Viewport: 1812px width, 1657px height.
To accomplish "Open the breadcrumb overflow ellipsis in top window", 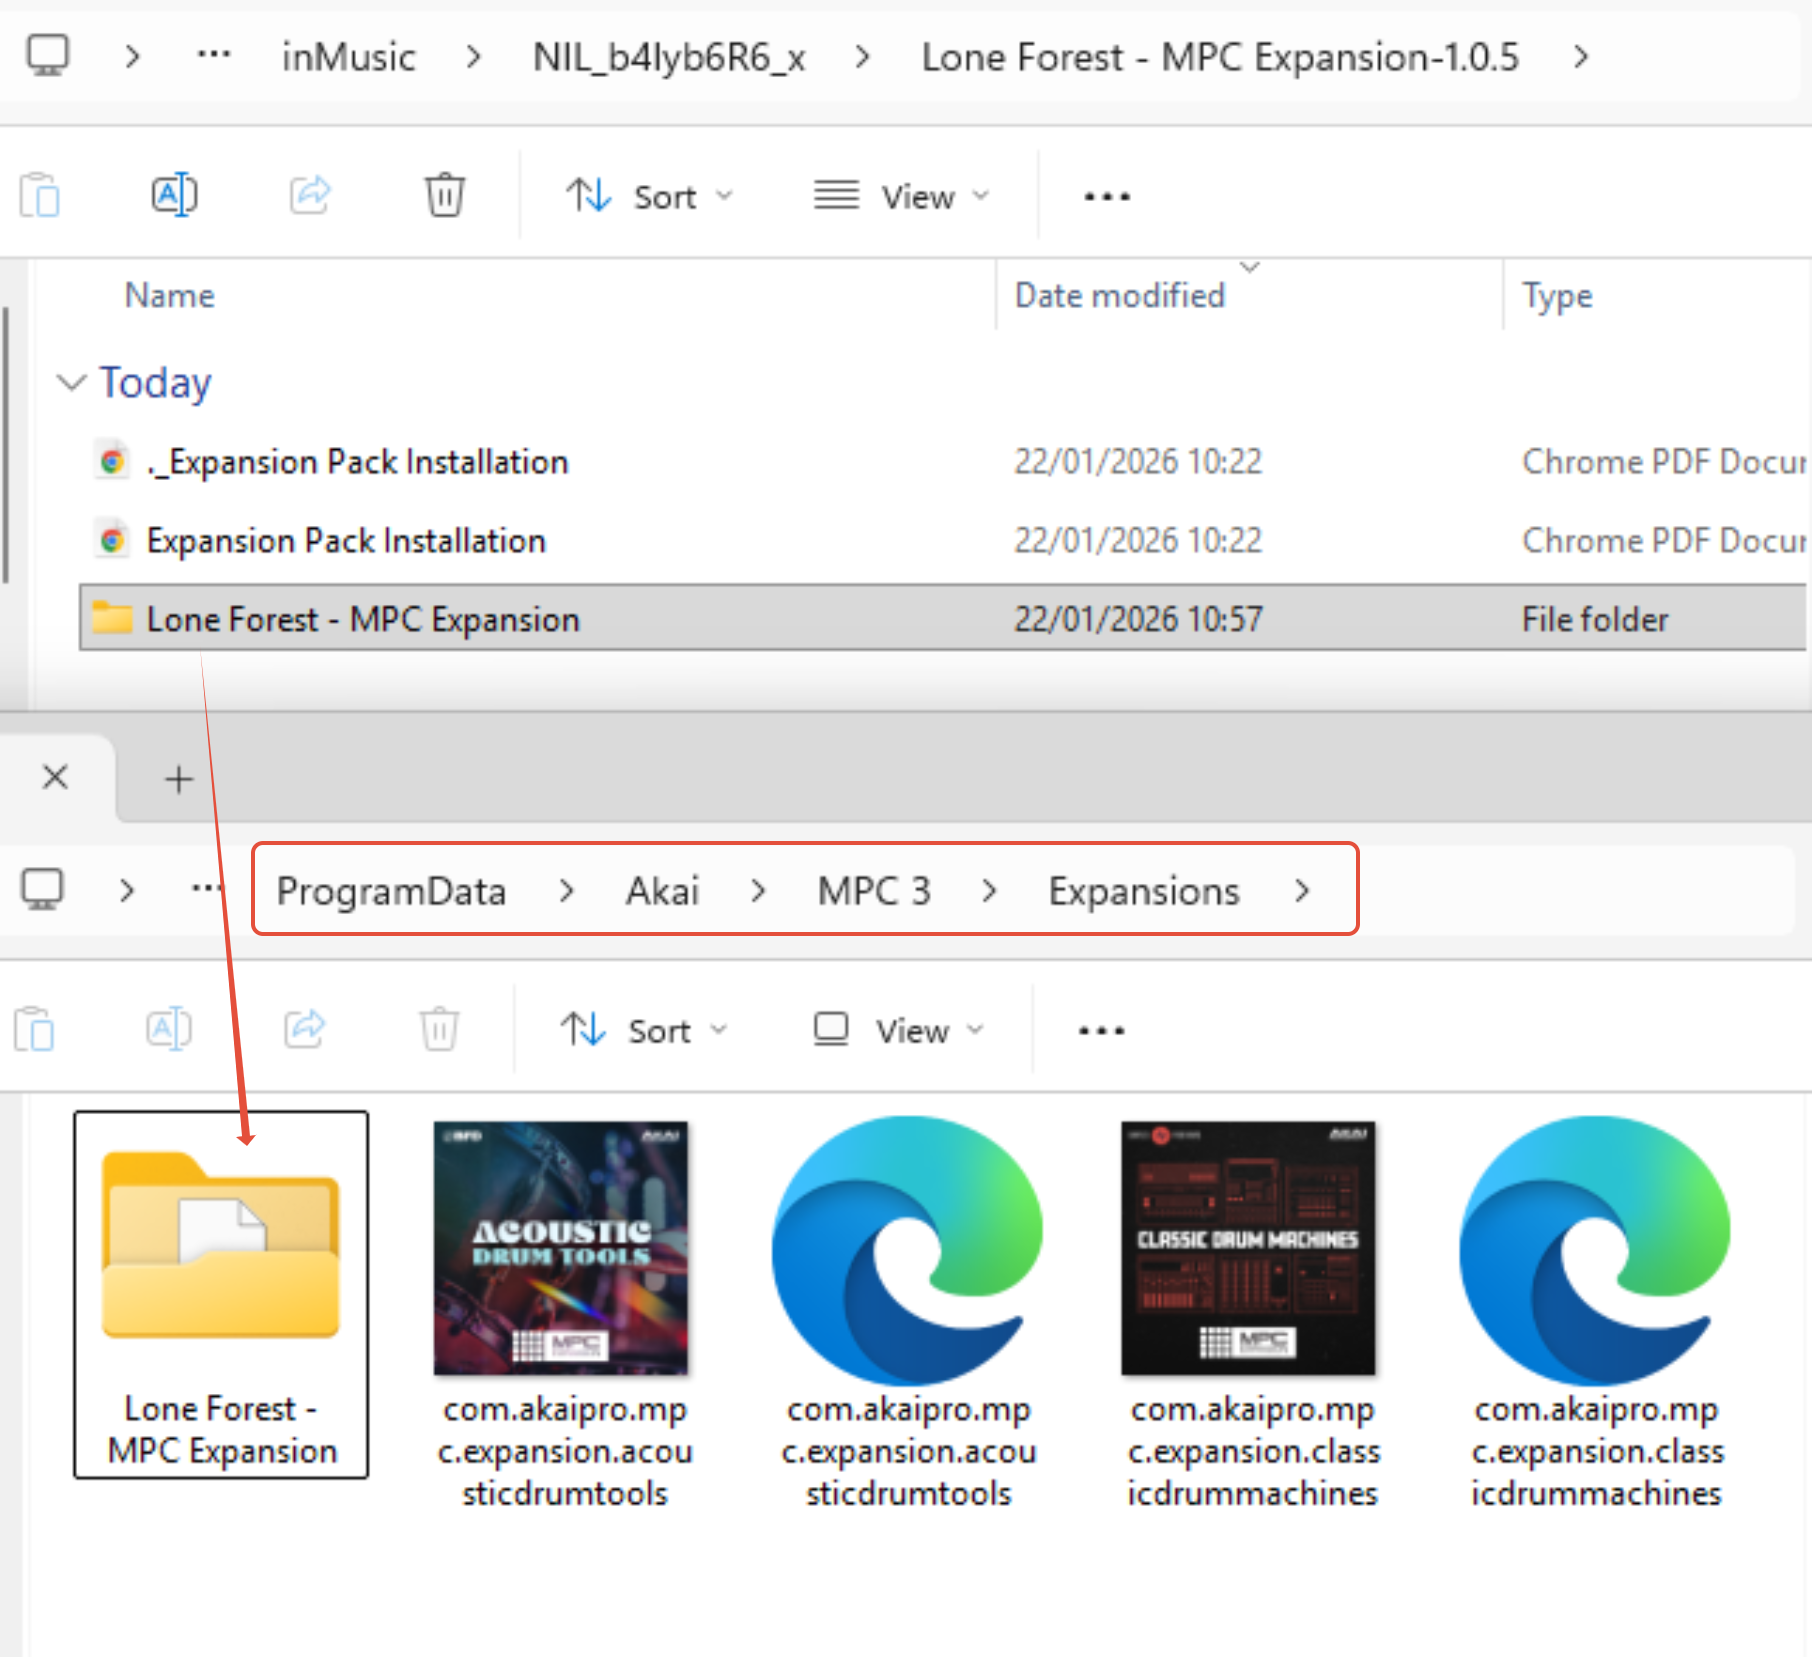I will tap(213, 55).
